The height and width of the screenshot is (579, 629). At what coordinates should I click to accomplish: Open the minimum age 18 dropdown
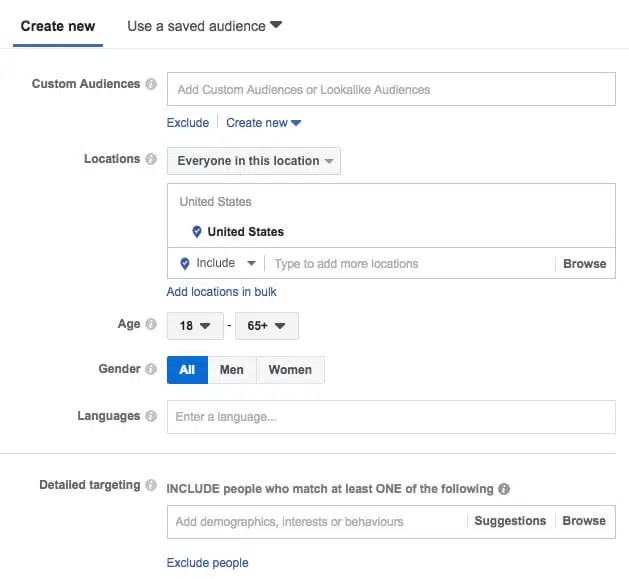[x=192, y=326]
